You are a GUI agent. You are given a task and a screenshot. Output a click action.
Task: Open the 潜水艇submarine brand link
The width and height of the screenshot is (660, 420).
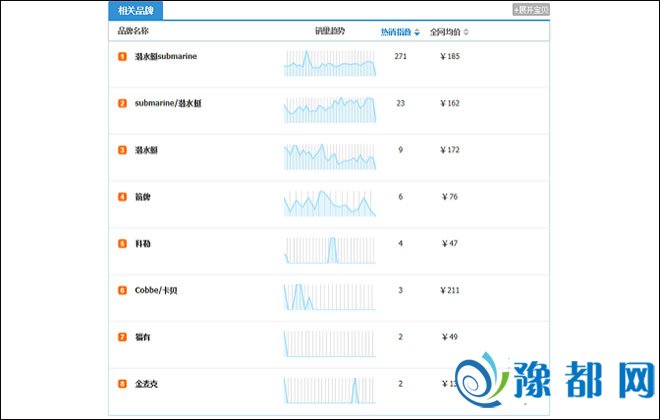pos(166,57)
